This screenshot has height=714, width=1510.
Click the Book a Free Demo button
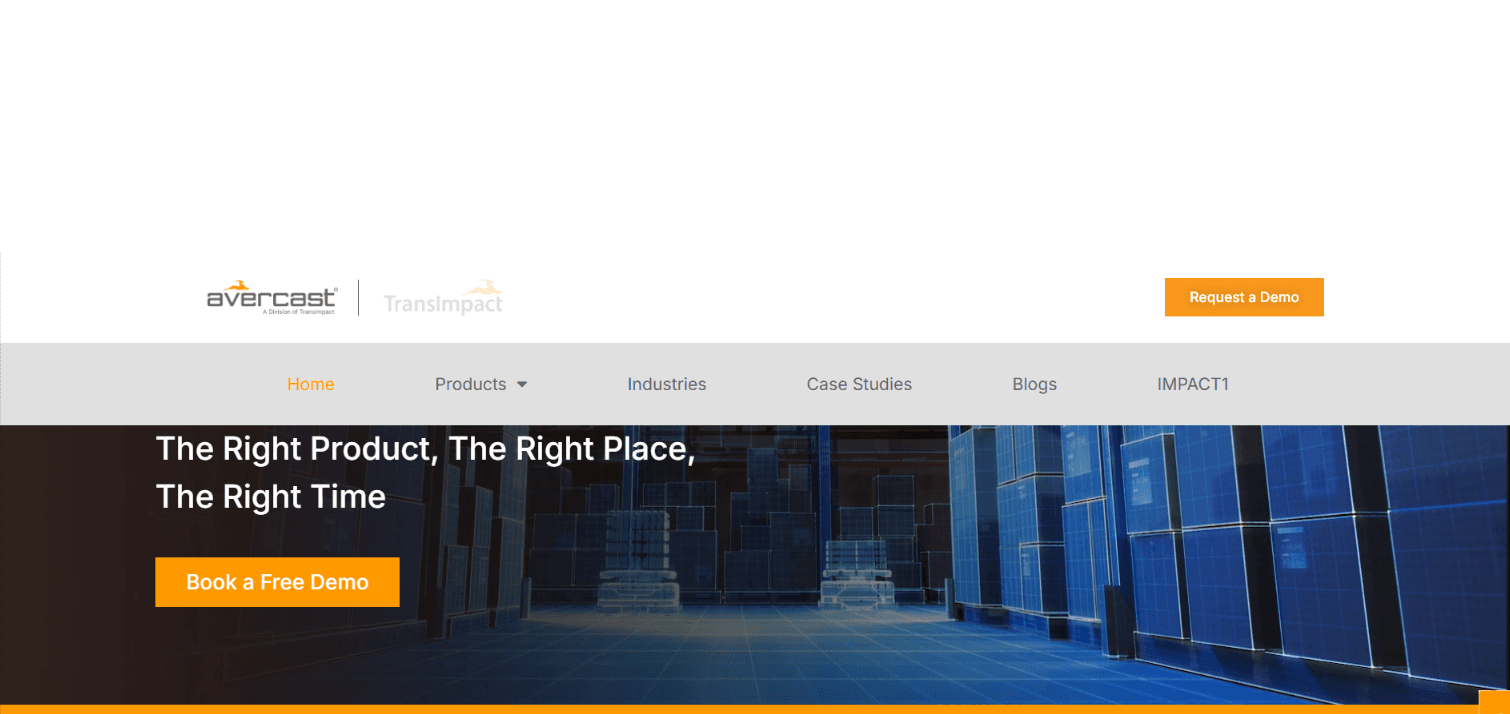(277, 582)
